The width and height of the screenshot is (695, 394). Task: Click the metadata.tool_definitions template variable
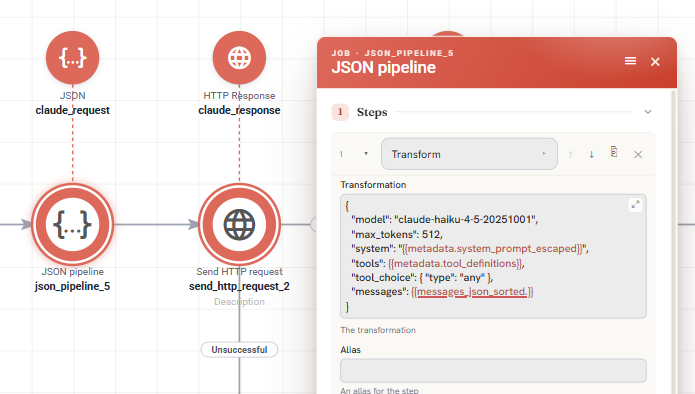pos(456,263)
